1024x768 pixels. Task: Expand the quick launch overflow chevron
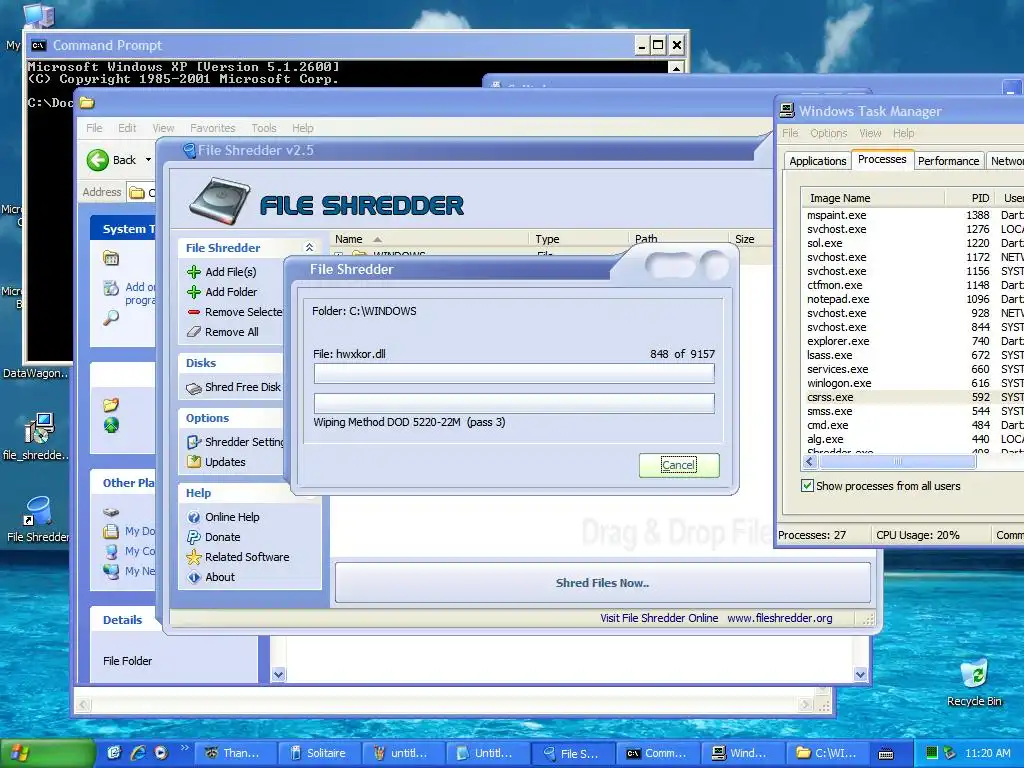[184, 748]
